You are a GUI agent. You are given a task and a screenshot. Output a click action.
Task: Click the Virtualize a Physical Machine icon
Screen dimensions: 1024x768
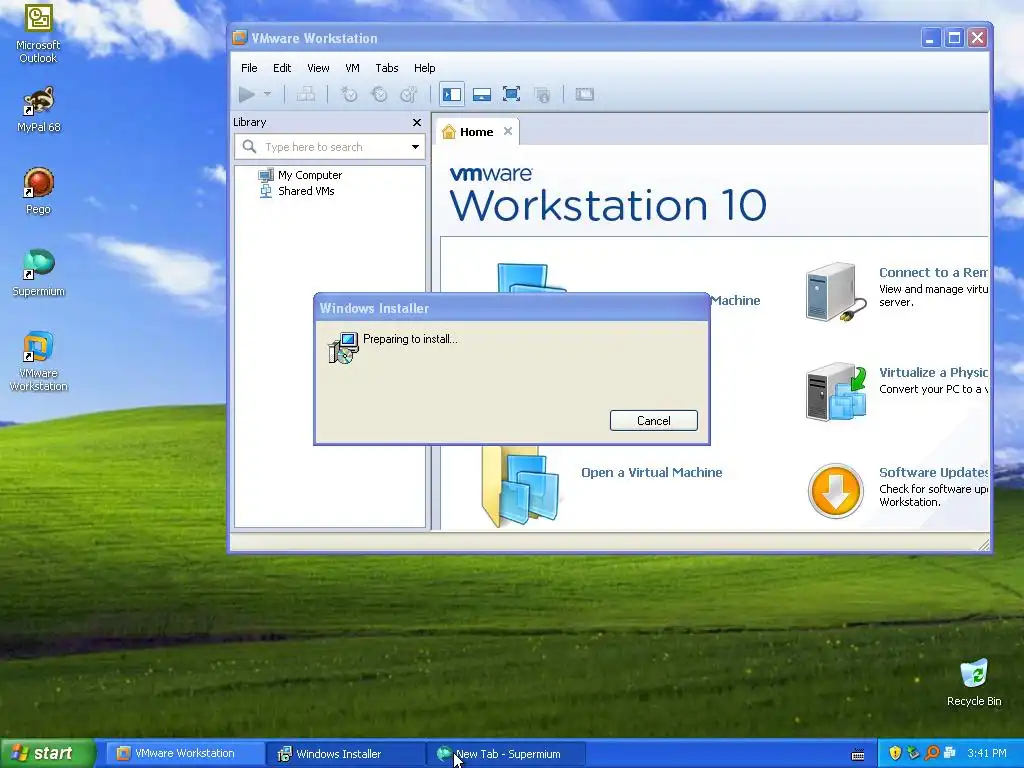(836, 392)
